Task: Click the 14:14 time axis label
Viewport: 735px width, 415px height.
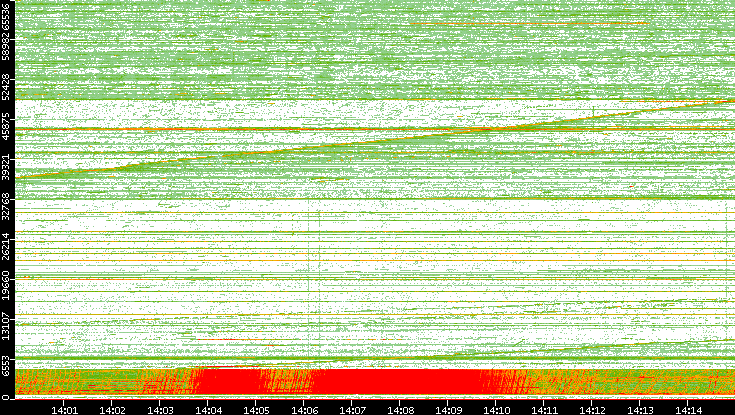Action: [688, 410]
